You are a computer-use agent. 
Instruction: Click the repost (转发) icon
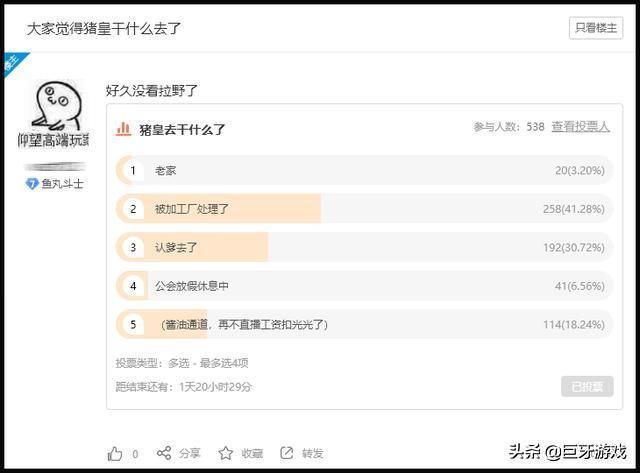point(287,453)
